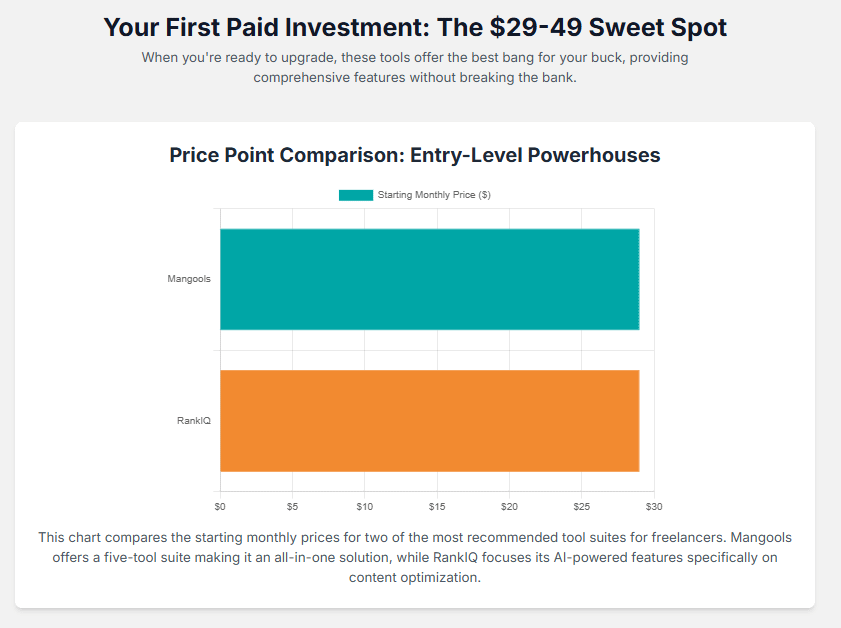The image size is (841, 628).
Task: Click the orange RankIQ bar
Action: [429, 421]
